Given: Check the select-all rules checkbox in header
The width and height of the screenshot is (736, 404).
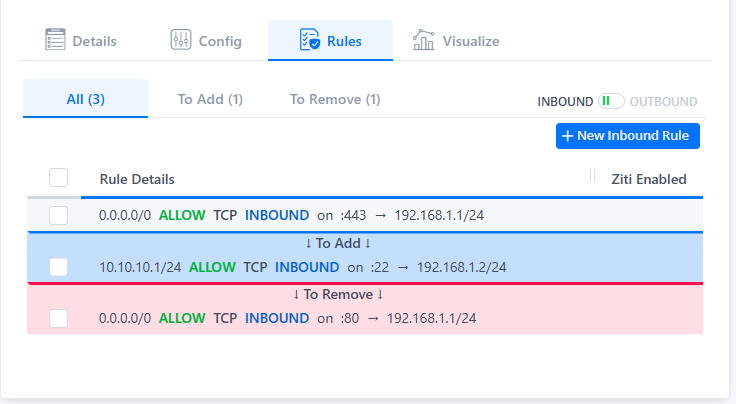Looking at the screenshot, I should (x=58, y=178).
